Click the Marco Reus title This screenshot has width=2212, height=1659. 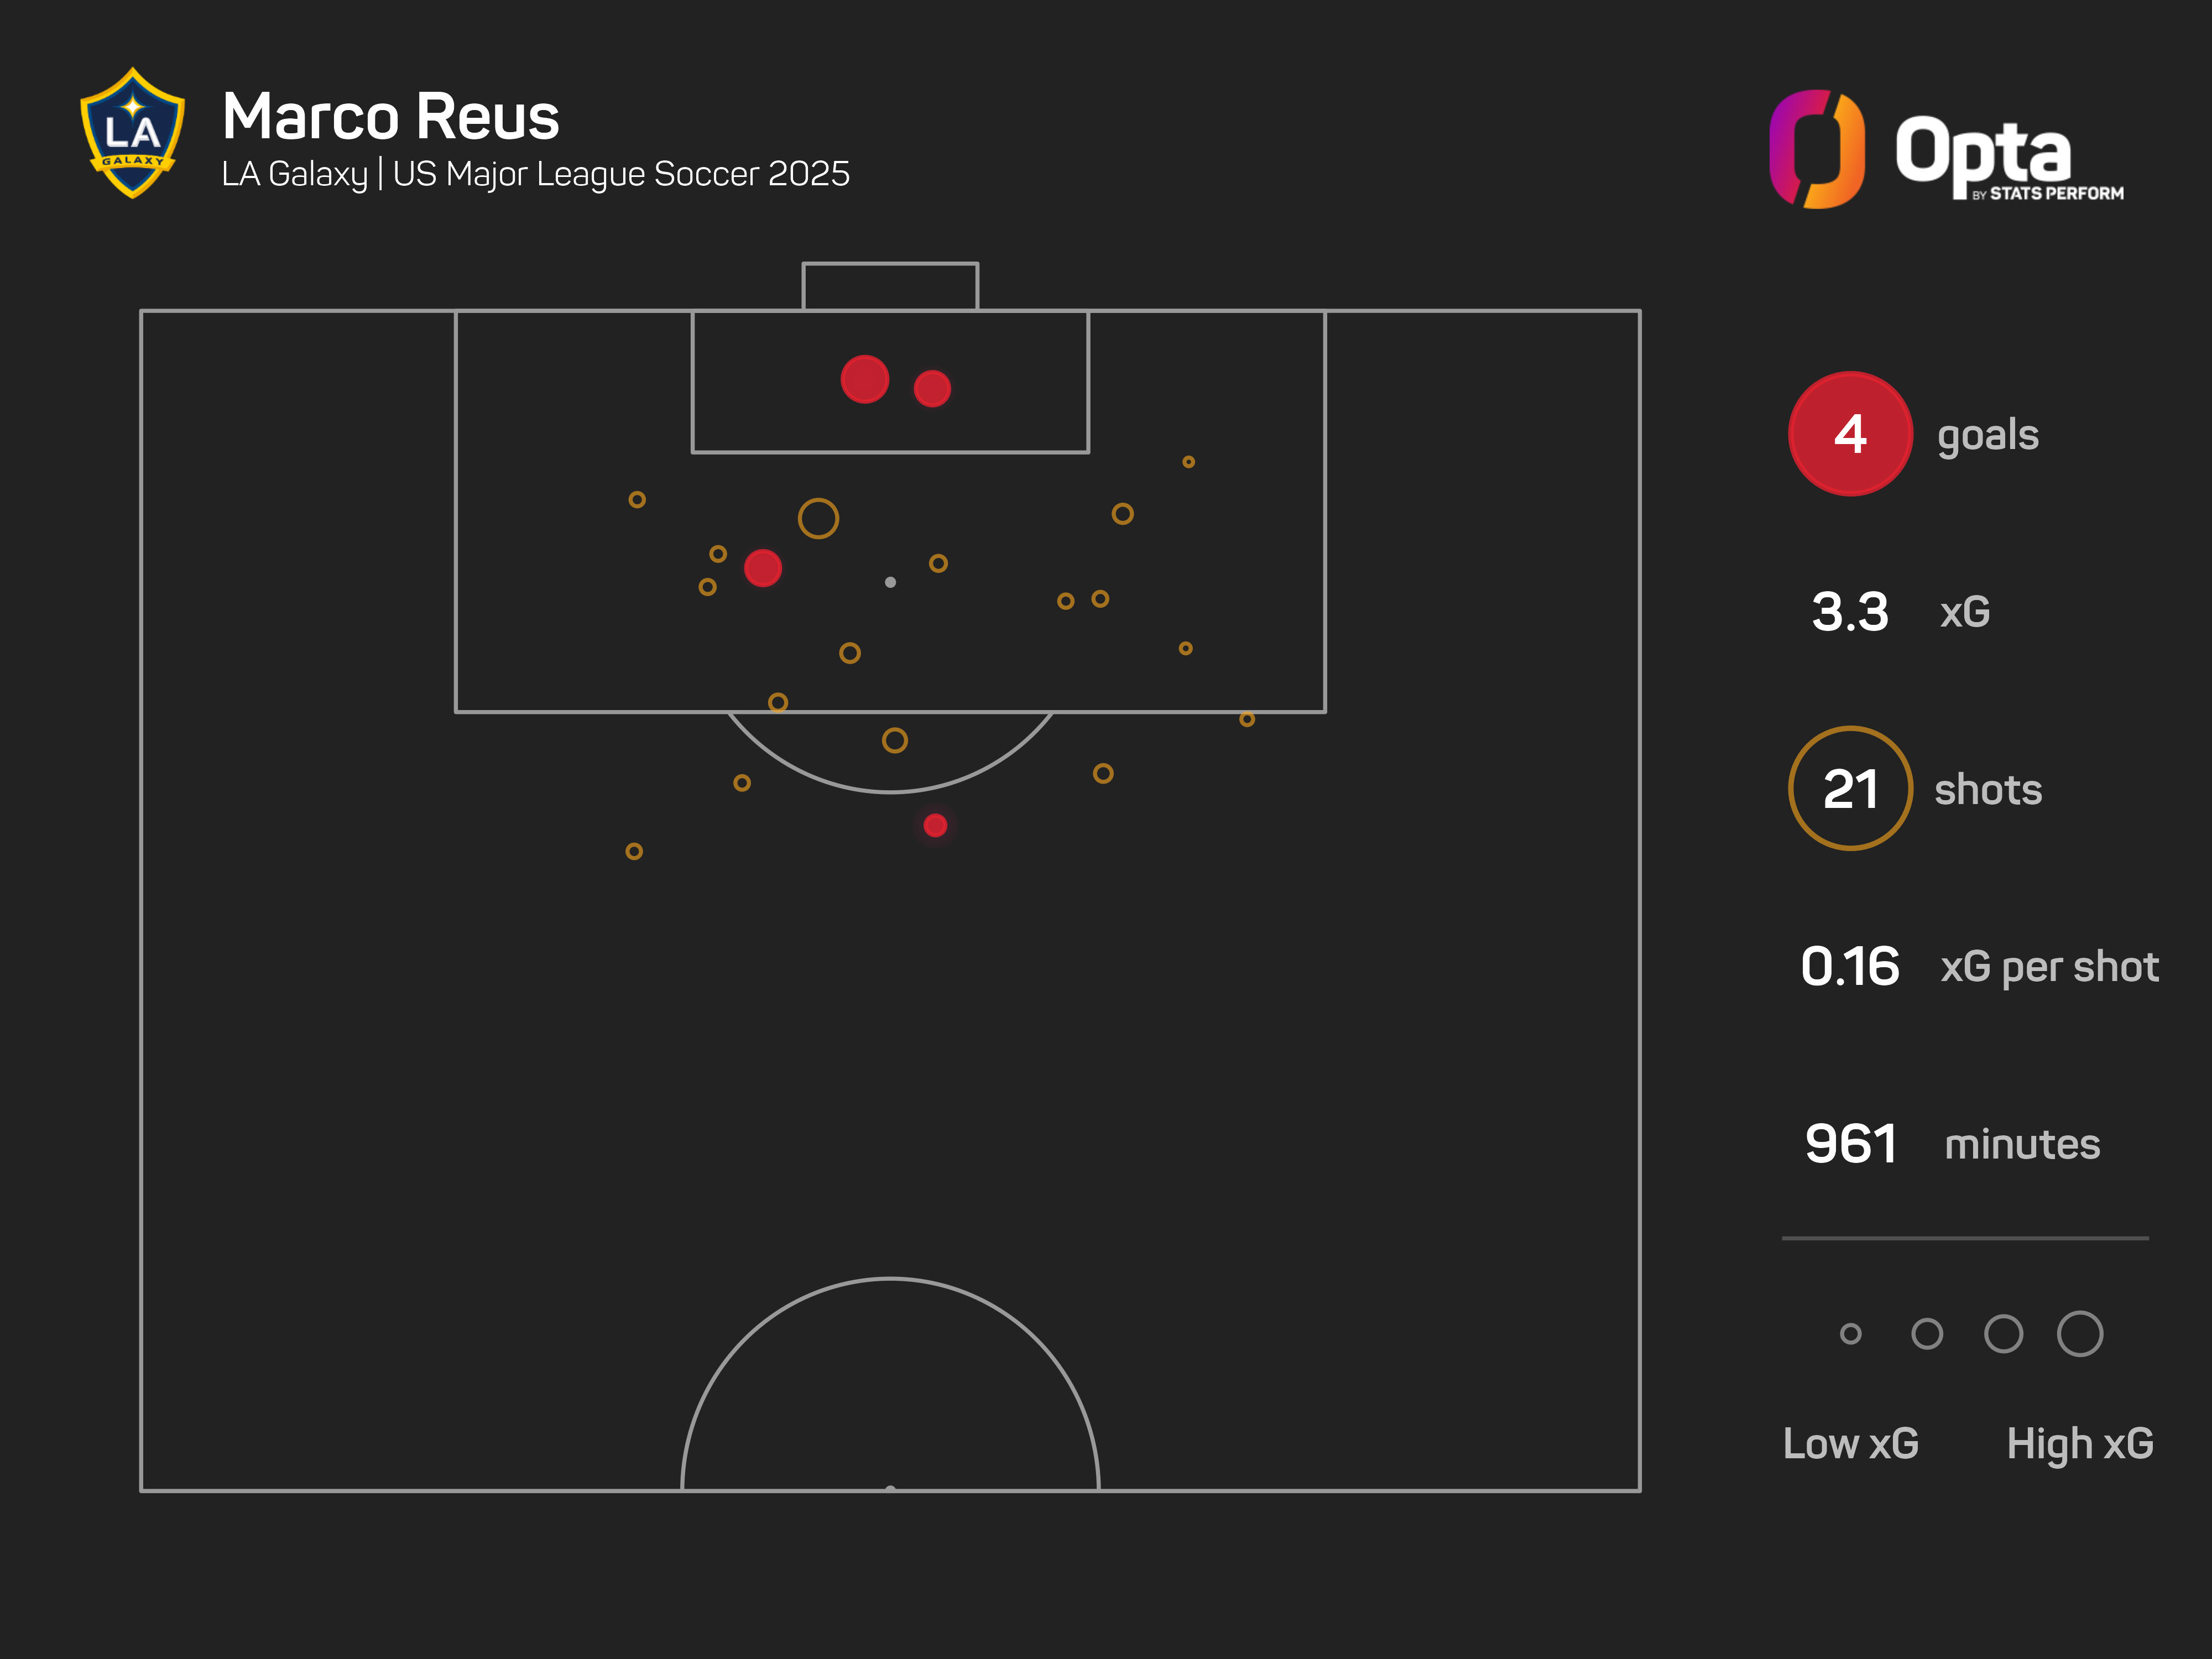click(x=390, y=117)
